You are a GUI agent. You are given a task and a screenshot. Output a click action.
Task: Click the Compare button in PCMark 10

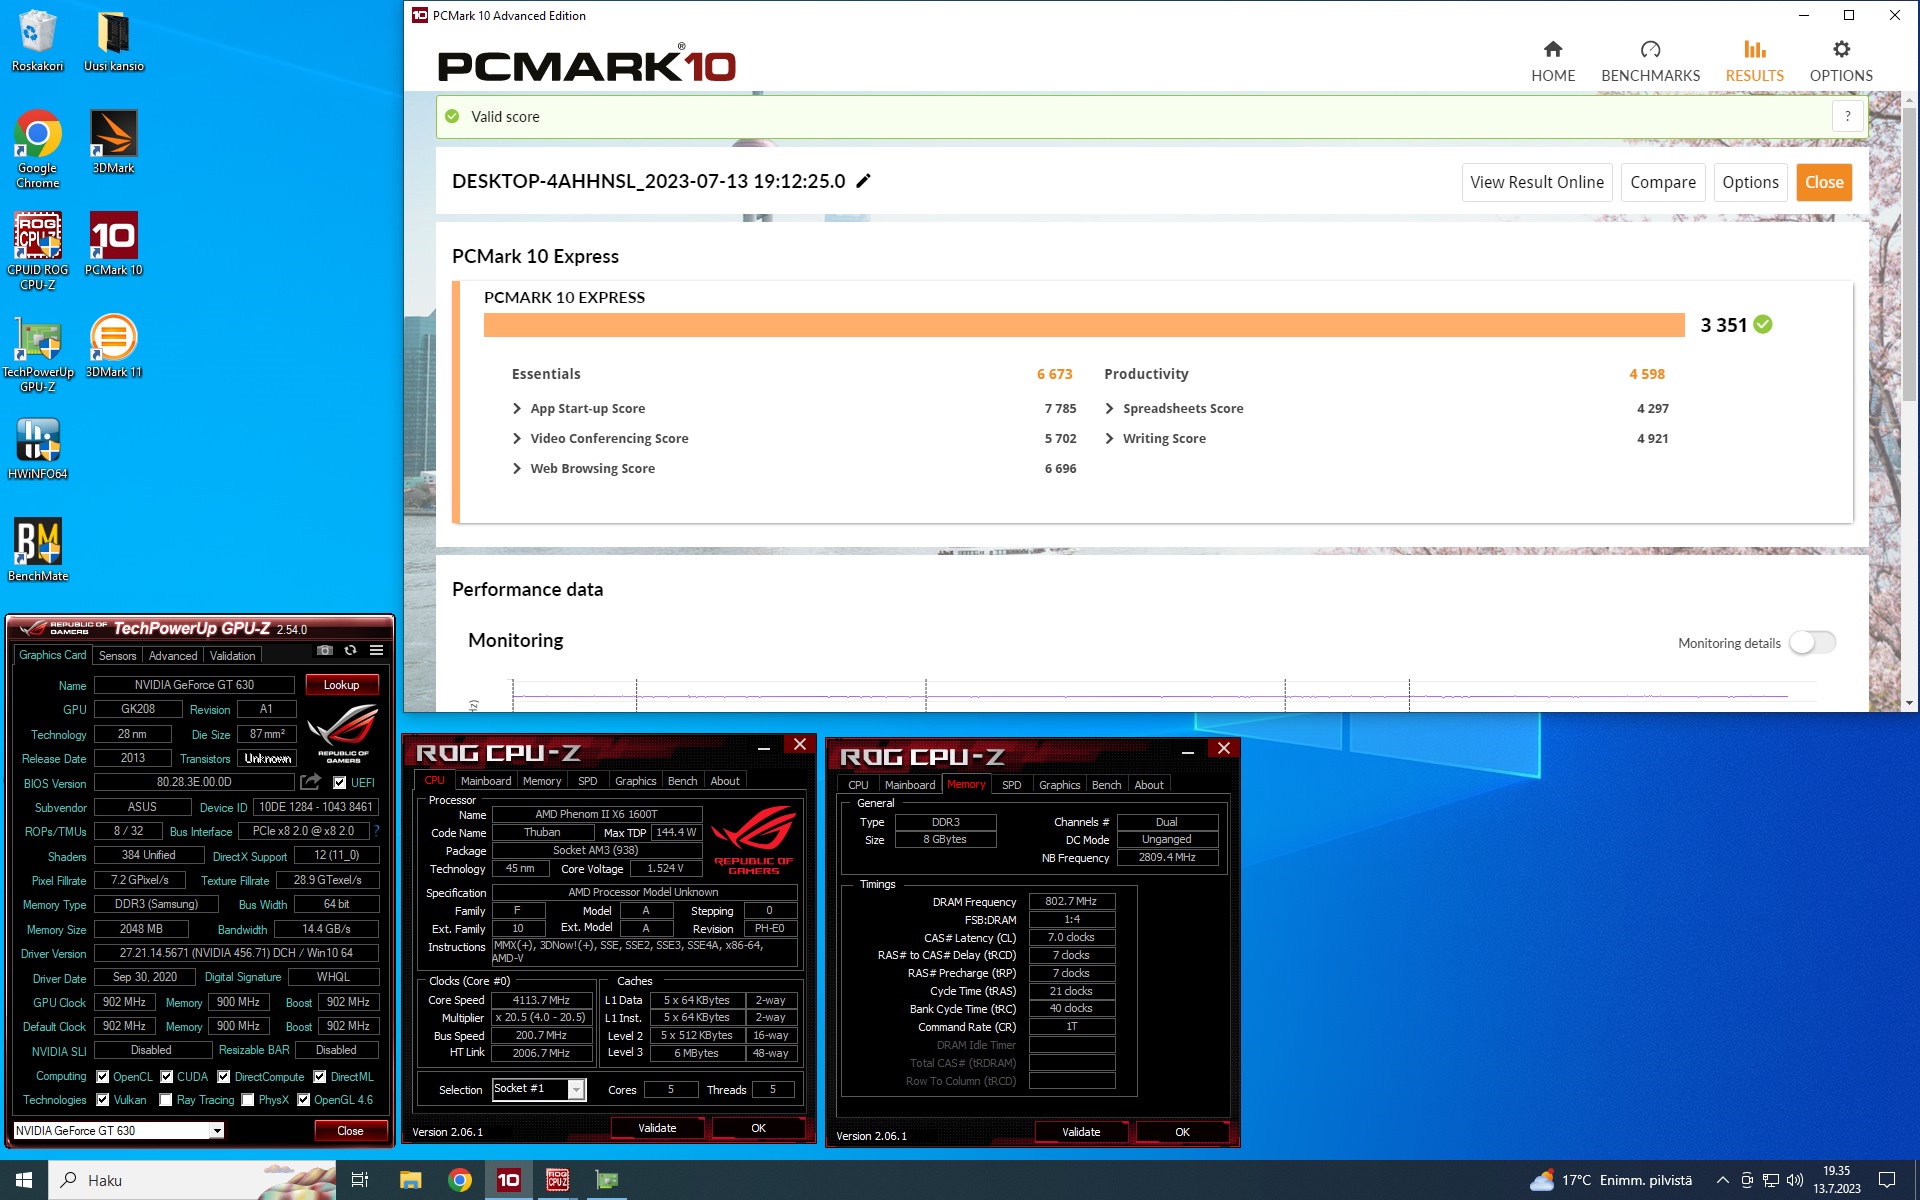tap(1663, 182)
